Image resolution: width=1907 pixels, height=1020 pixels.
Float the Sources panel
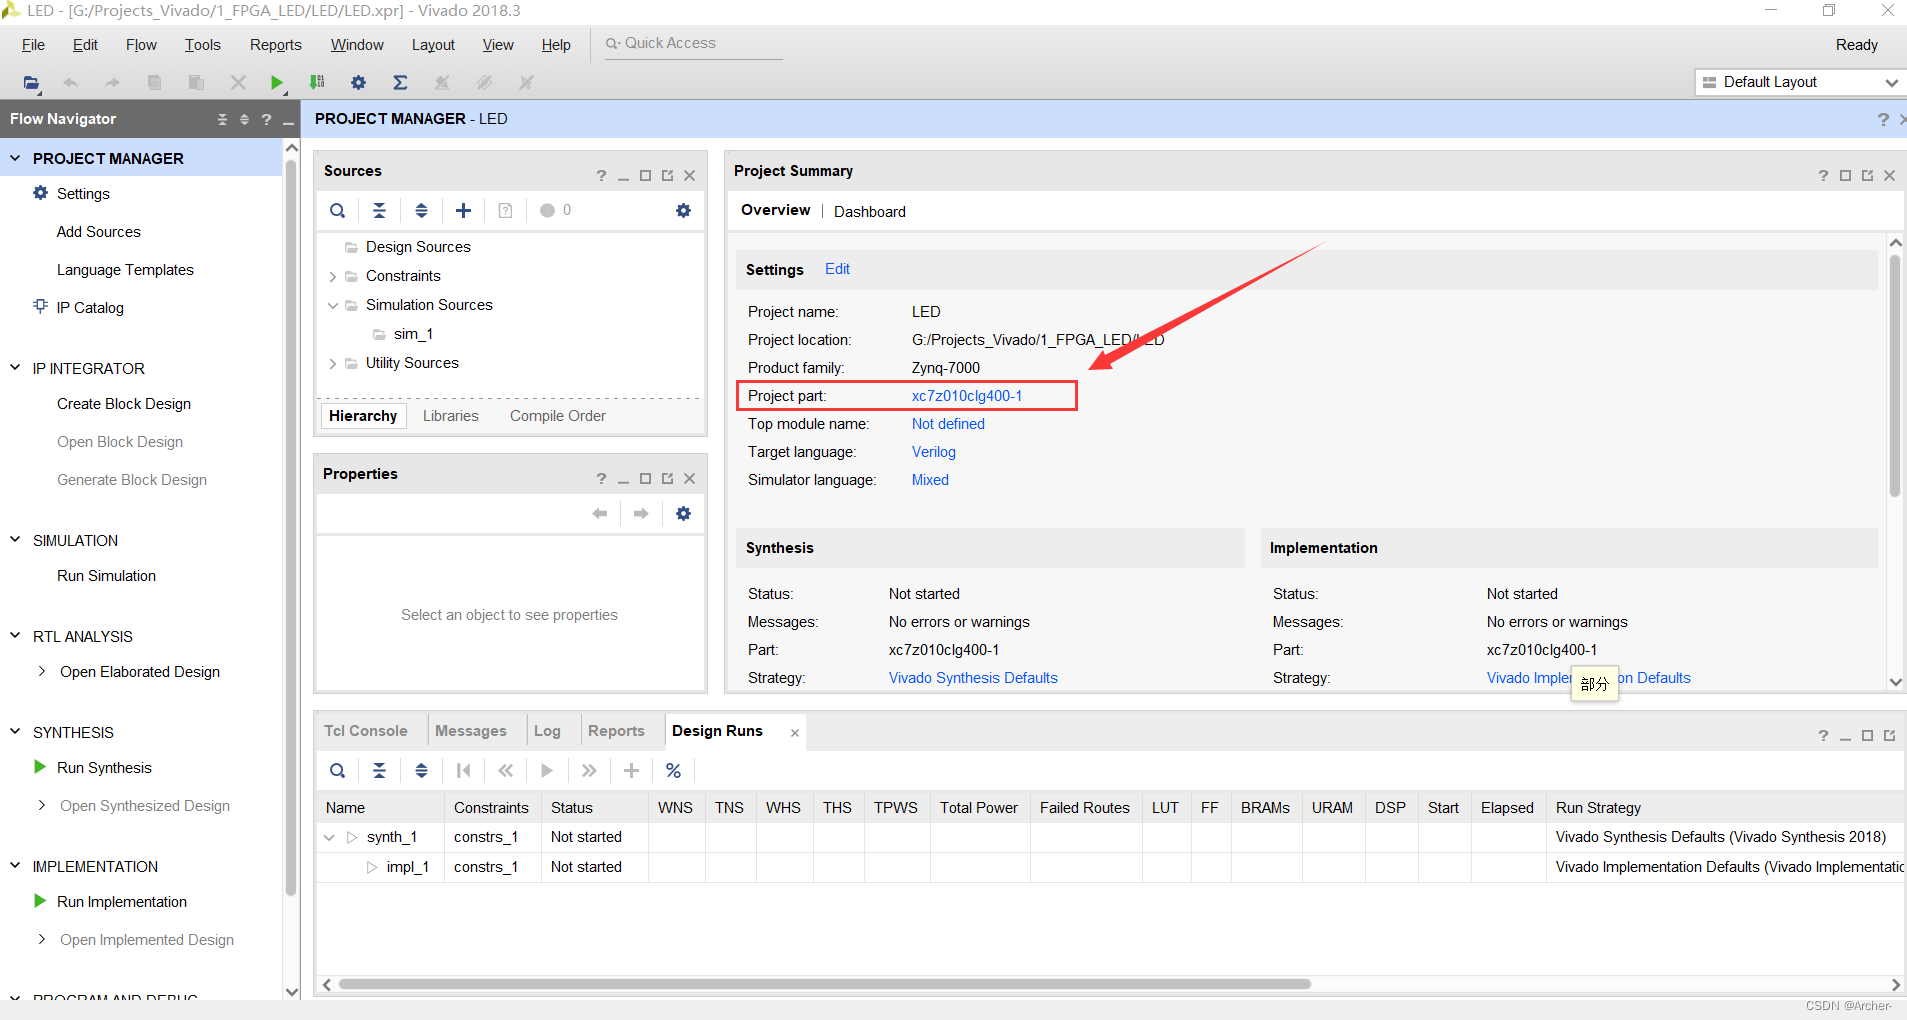(x=667, y=176)
